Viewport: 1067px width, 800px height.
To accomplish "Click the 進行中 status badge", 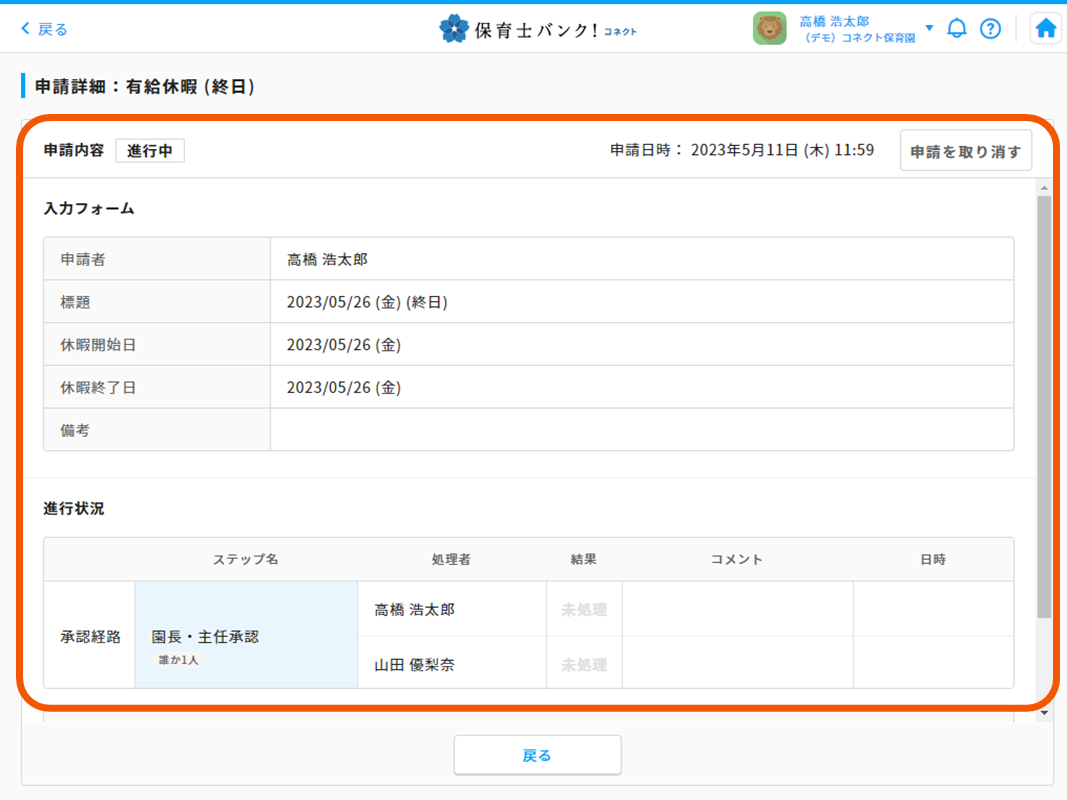I will pos(150,151).
